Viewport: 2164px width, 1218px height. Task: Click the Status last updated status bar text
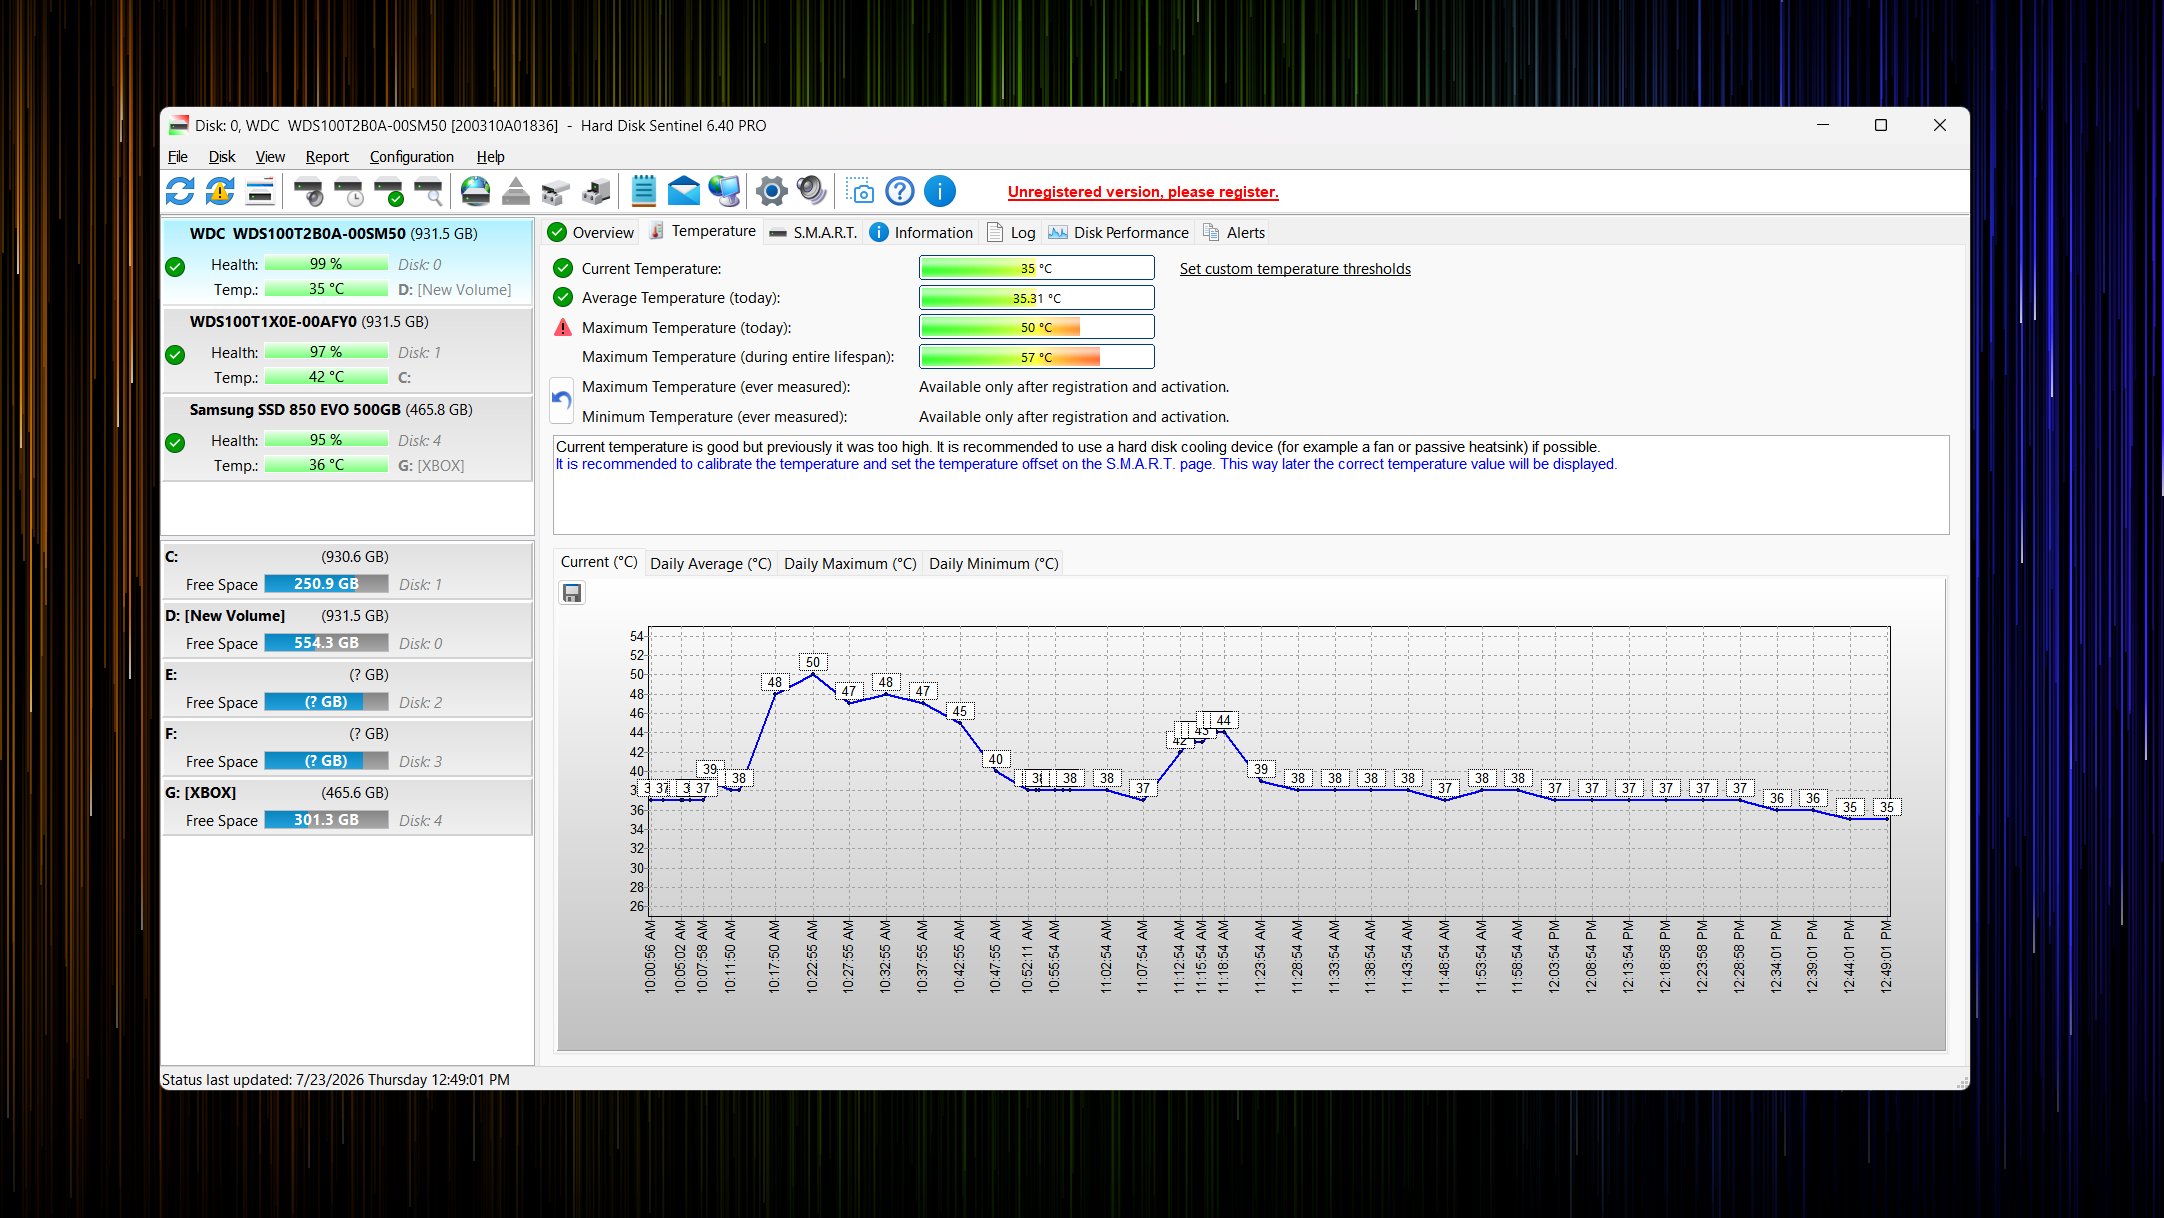[x=336, y=1080]
